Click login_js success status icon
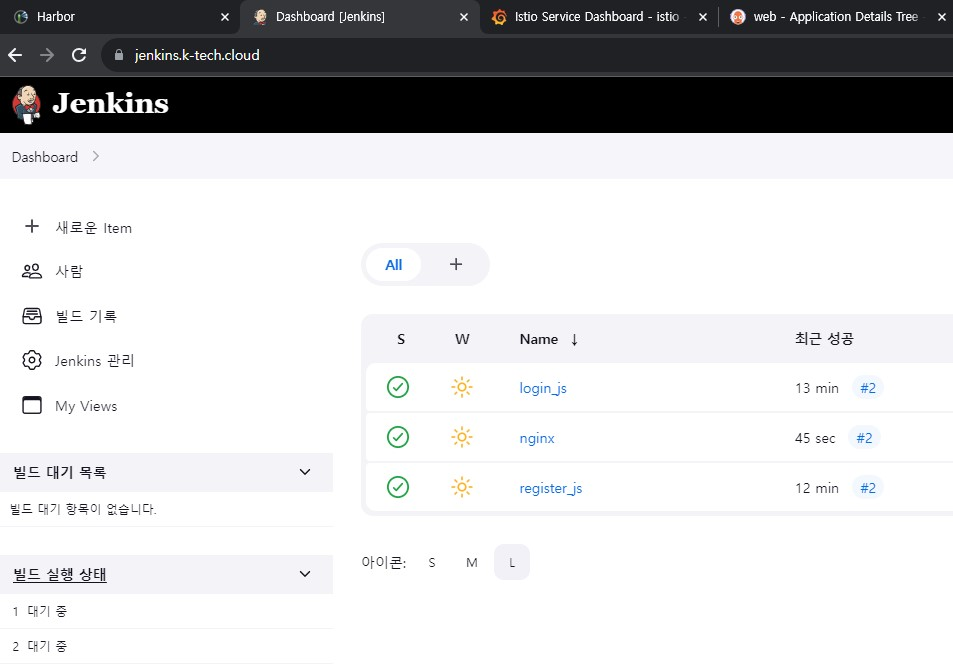The height and width of the screenshot is (665, 953). (398, 387)
